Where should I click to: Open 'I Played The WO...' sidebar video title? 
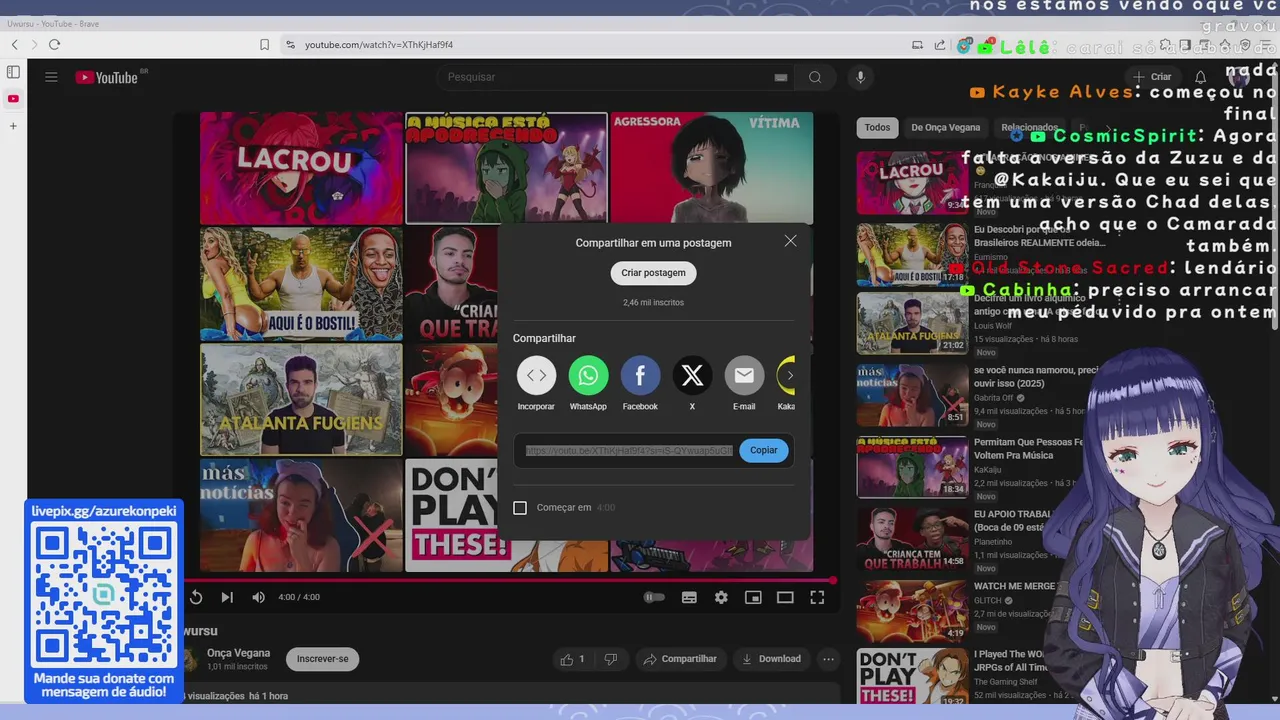(x=1010, y=661)
